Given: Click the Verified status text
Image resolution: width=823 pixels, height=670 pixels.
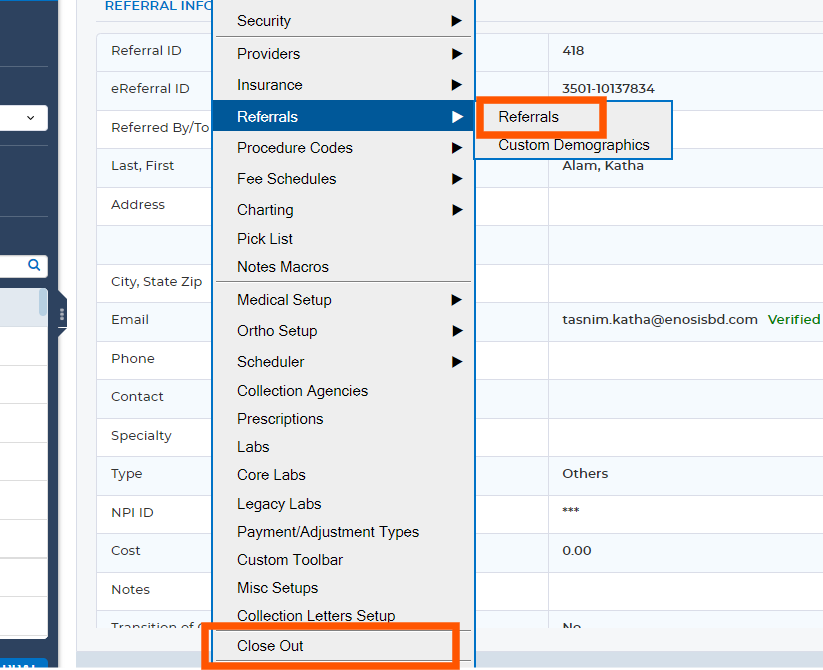Looking at the screenshot, I should 794,320.
